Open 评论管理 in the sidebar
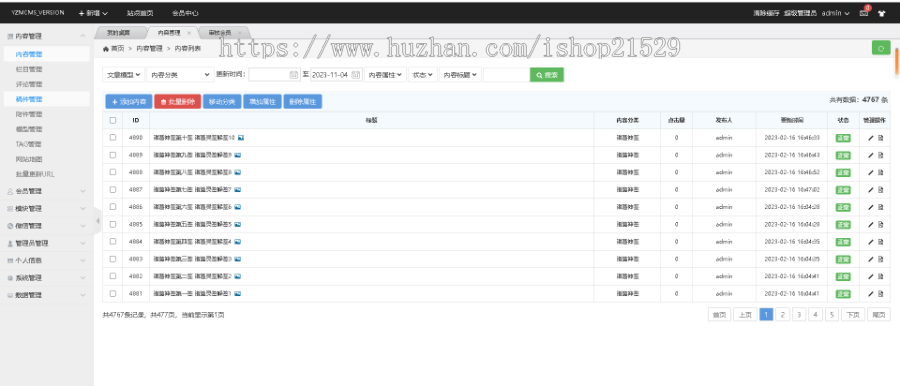900x386 pixels. tap(29, 84)
